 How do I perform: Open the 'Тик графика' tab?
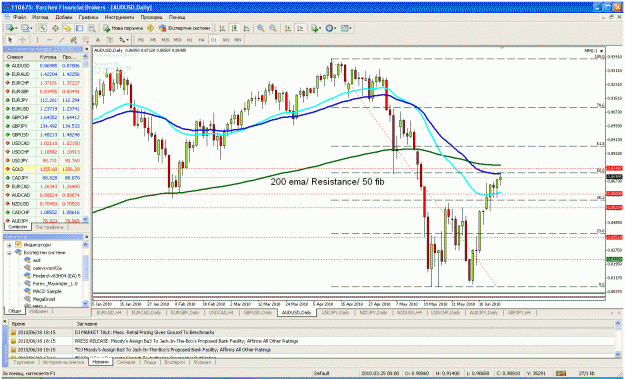[x=49, y=227]
